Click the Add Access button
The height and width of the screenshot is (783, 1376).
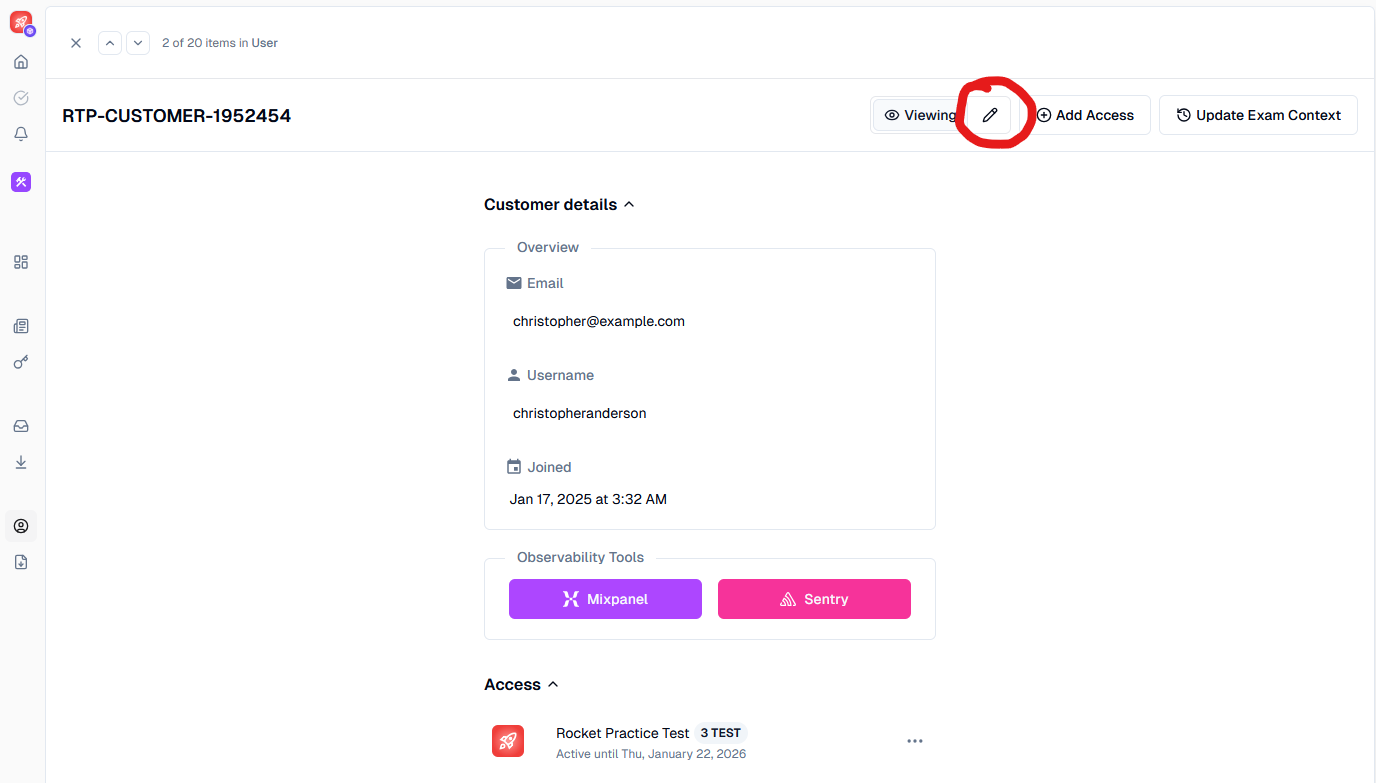click(x=1085, y=115)
